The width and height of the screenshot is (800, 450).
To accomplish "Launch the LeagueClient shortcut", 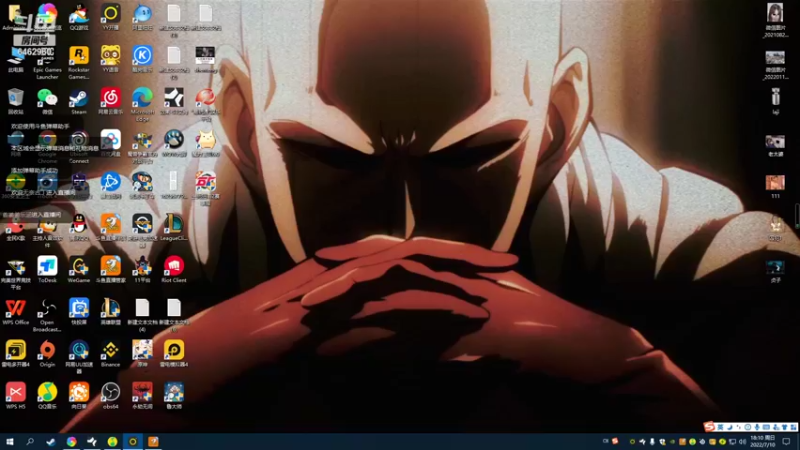I will point(174,223).
